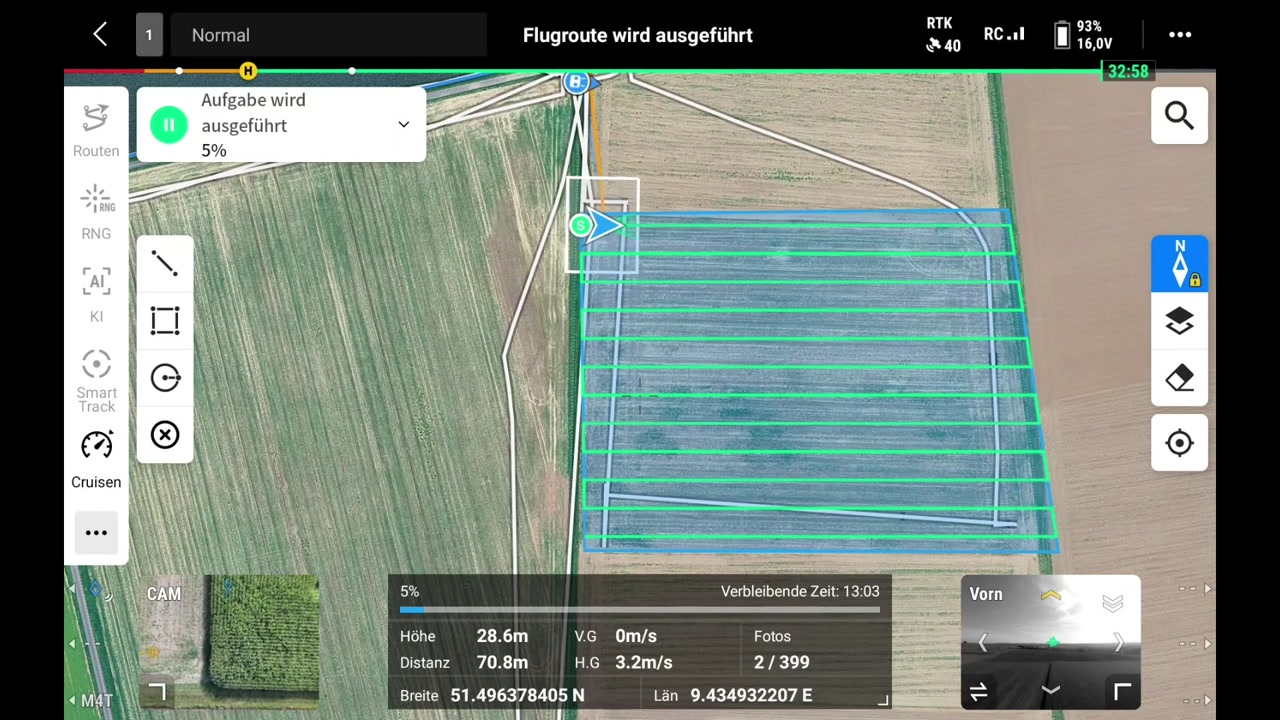Screen dimensions: 1280x720
Task: Select the green S start waypoint
Action: pos(580,226)
